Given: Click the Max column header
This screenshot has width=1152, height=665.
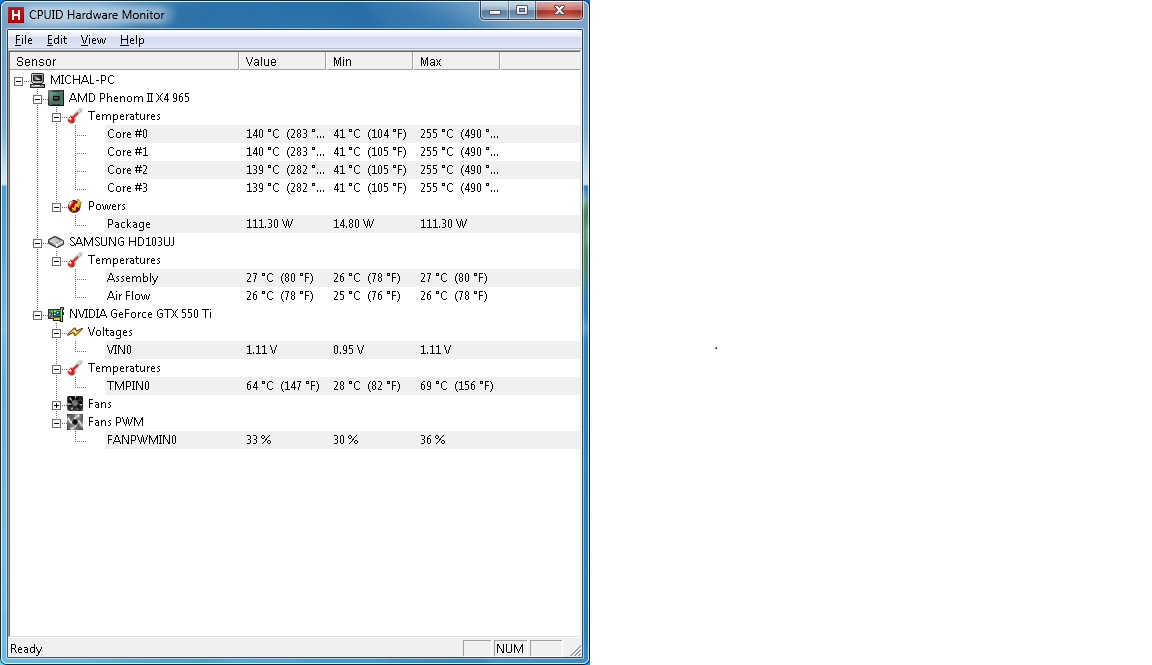Looking at the screenshot, I should pos(456,61).
